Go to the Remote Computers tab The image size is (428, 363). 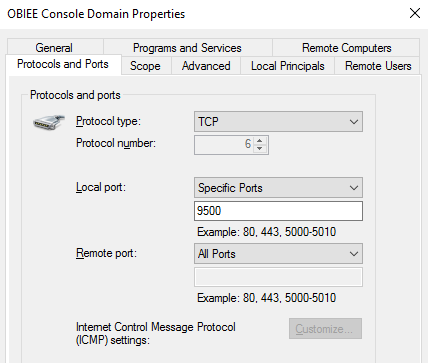coord(347,48)
